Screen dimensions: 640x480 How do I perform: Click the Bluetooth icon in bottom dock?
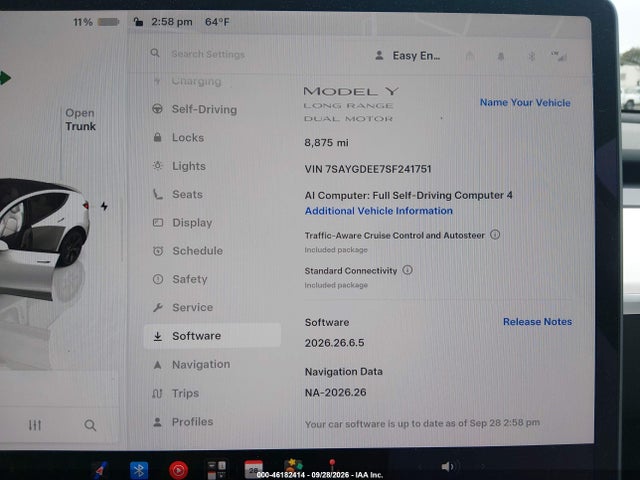[x=139, y=470]
